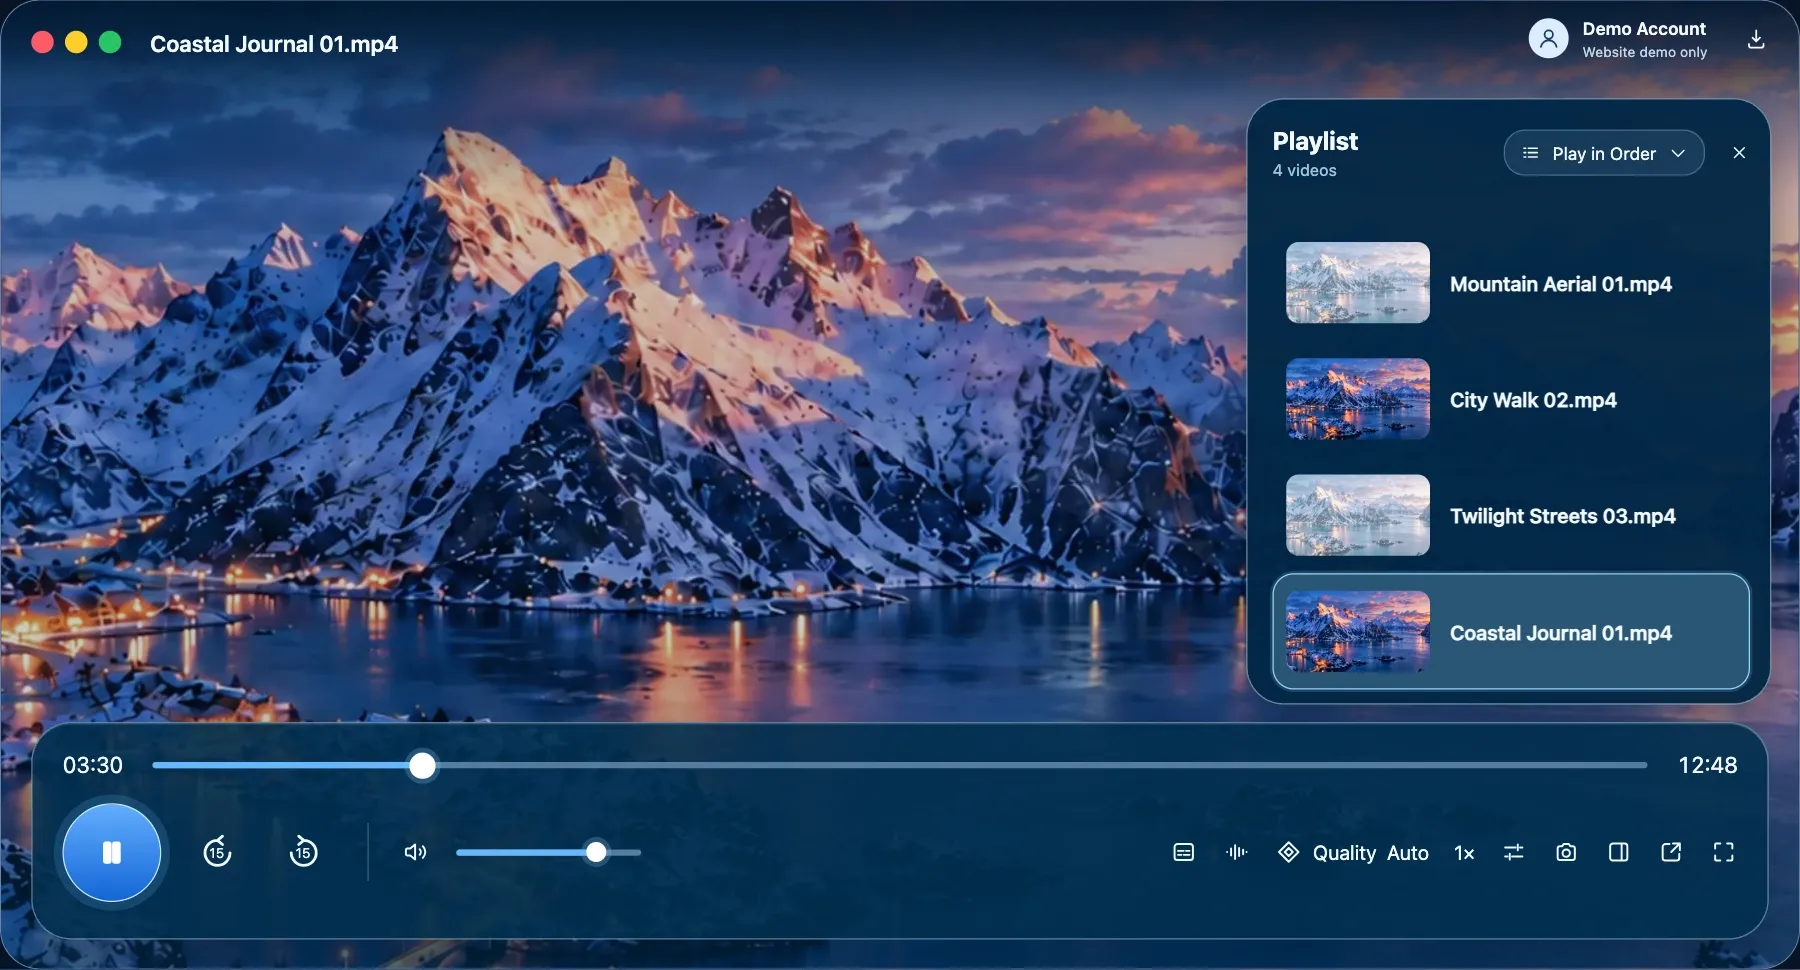
Task: Click the Demo Account name text
Action: pos(1644,29)
